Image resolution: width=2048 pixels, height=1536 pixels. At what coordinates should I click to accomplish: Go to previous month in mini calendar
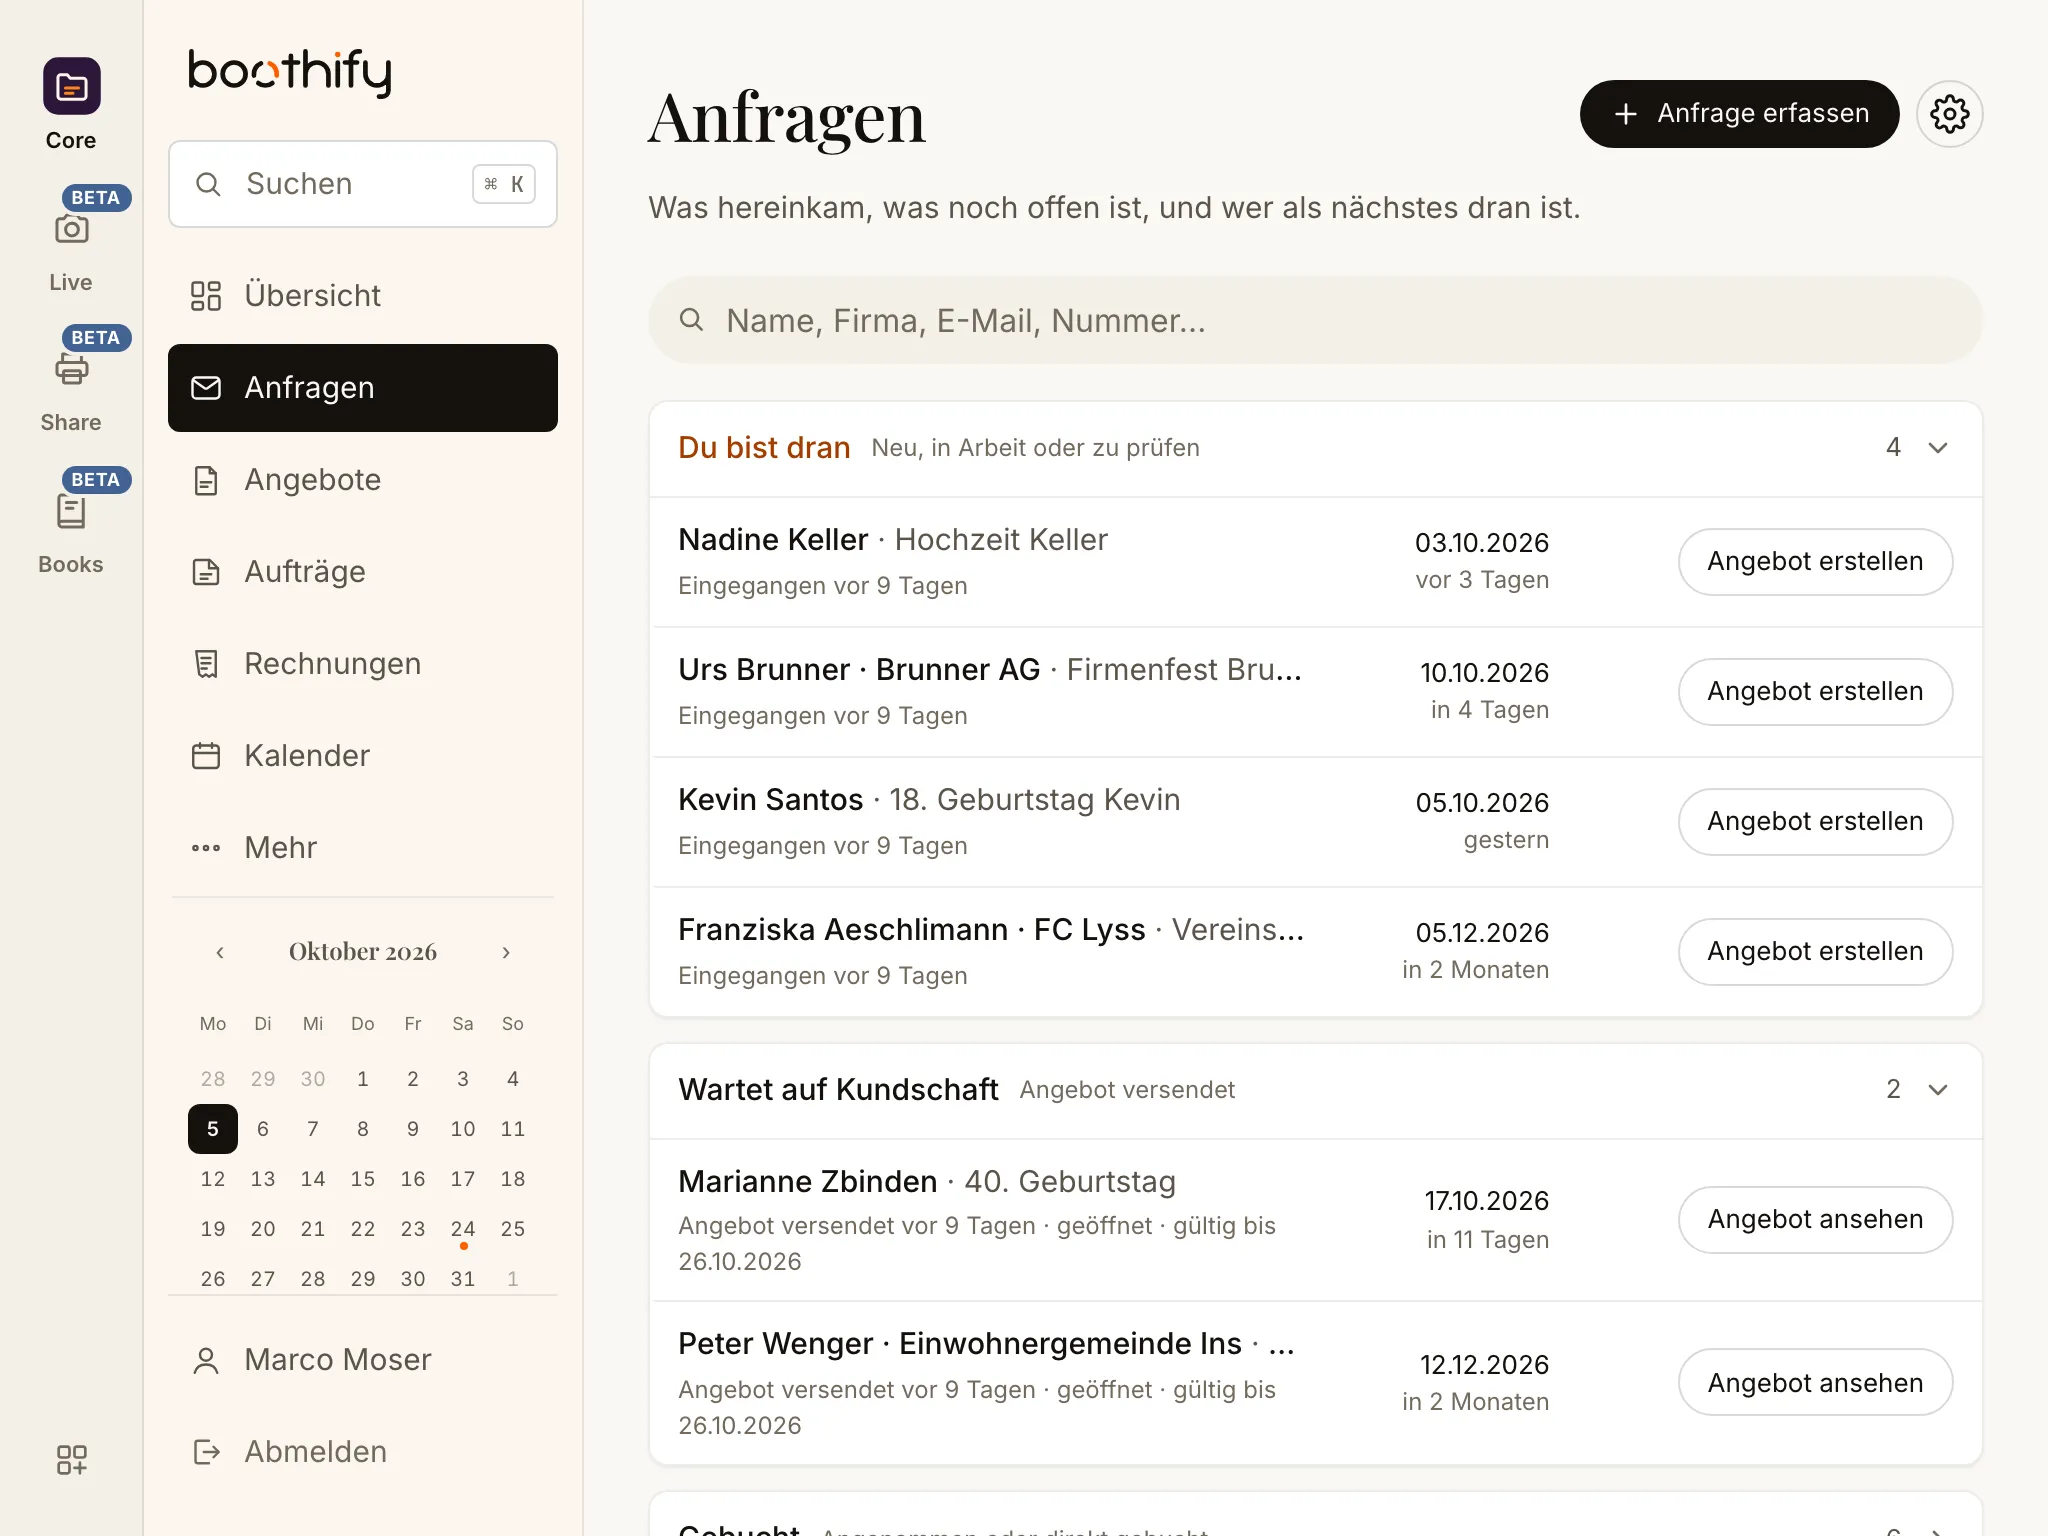pos(220,952)
